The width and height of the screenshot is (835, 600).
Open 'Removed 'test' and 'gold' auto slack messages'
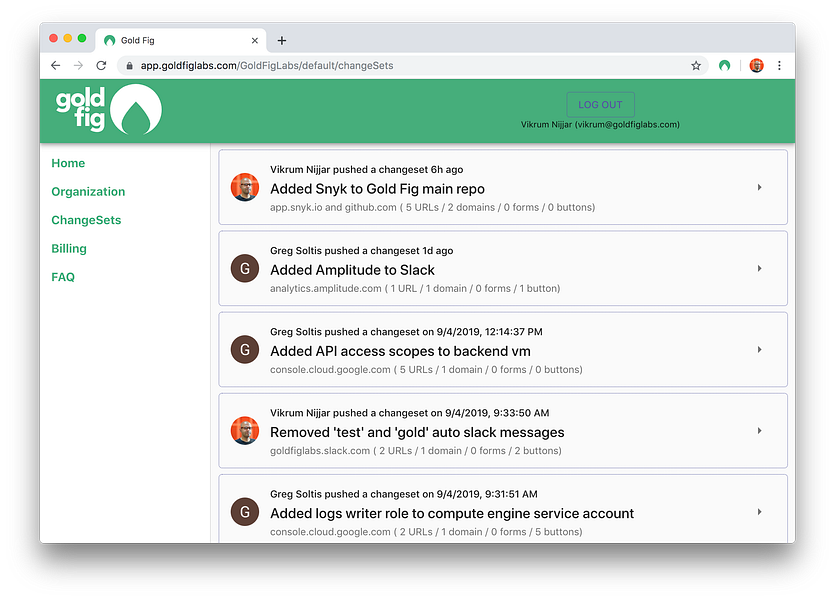(417, 432)
